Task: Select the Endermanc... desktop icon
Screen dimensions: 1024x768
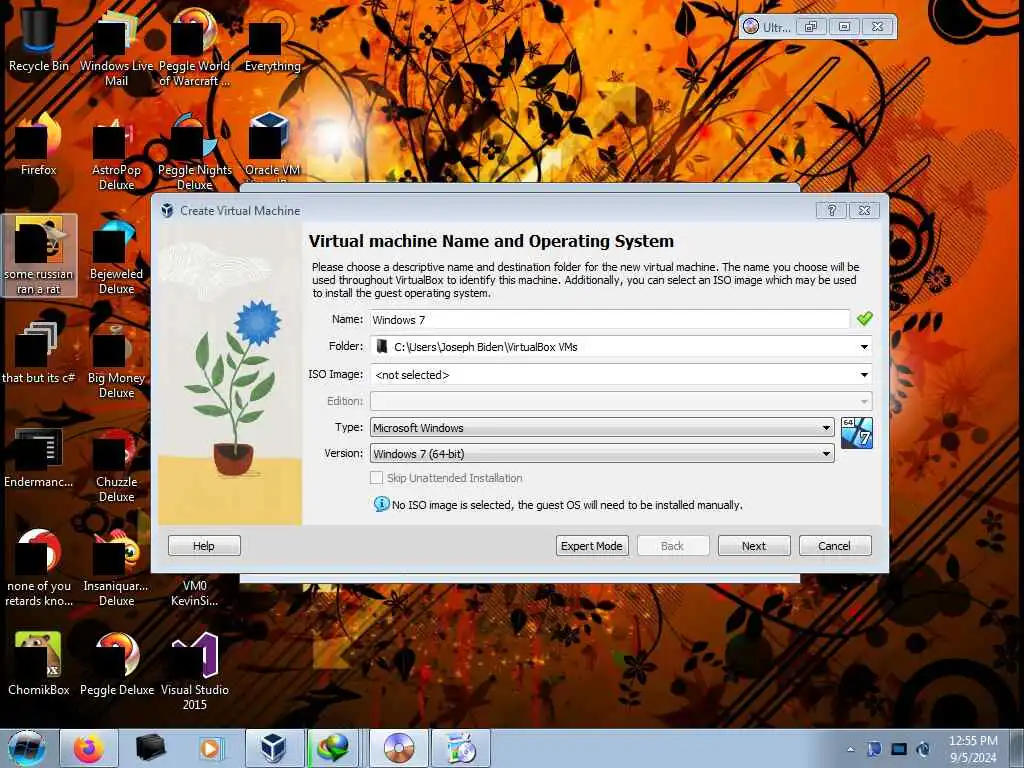Action: [x=38, y=457]
